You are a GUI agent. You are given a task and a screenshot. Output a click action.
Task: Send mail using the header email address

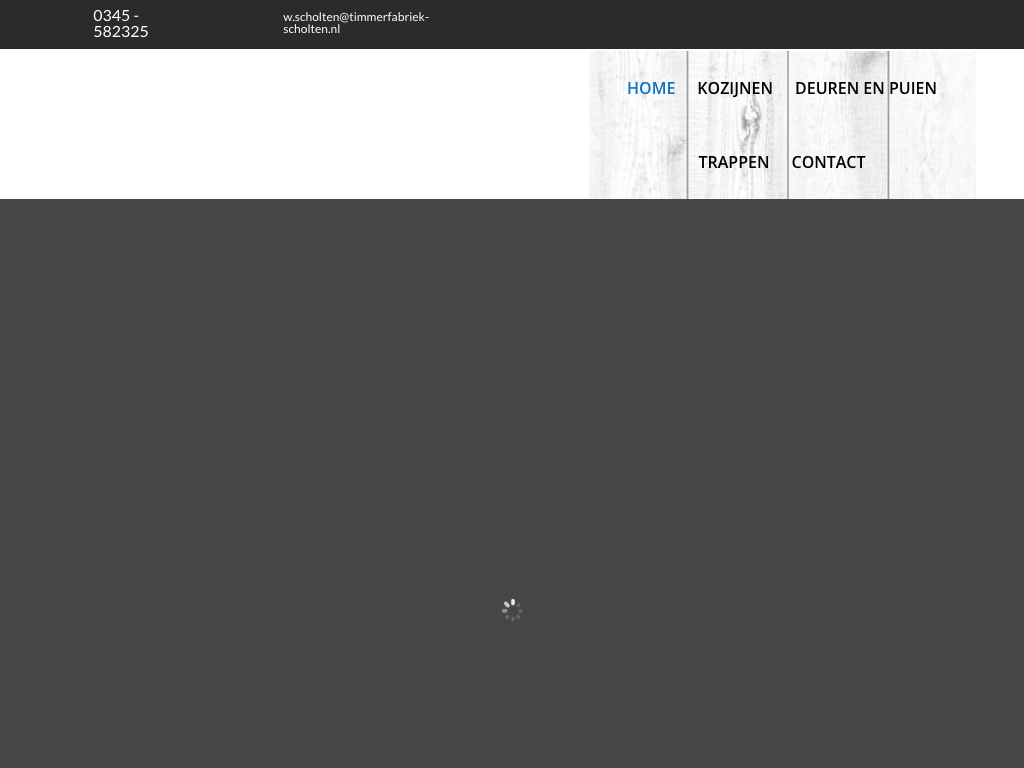click(x=355, y=23)
